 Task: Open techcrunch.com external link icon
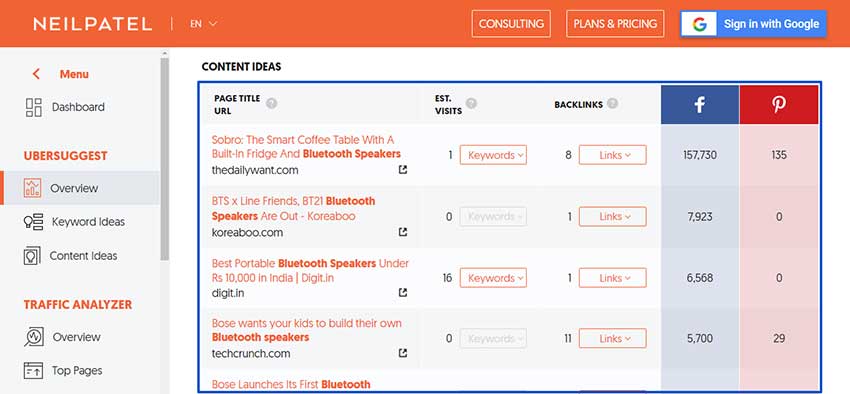pos(403,353)
